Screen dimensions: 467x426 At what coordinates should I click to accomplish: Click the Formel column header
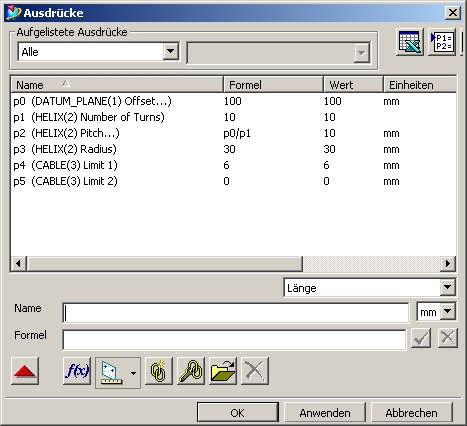point(273,85)
